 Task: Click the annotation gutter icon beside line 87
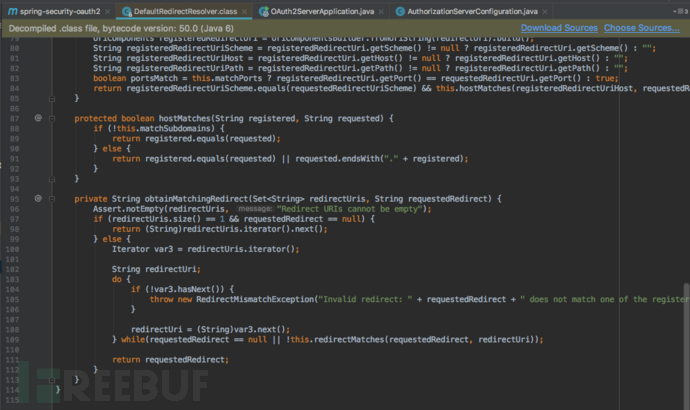(x=38, y=118)
